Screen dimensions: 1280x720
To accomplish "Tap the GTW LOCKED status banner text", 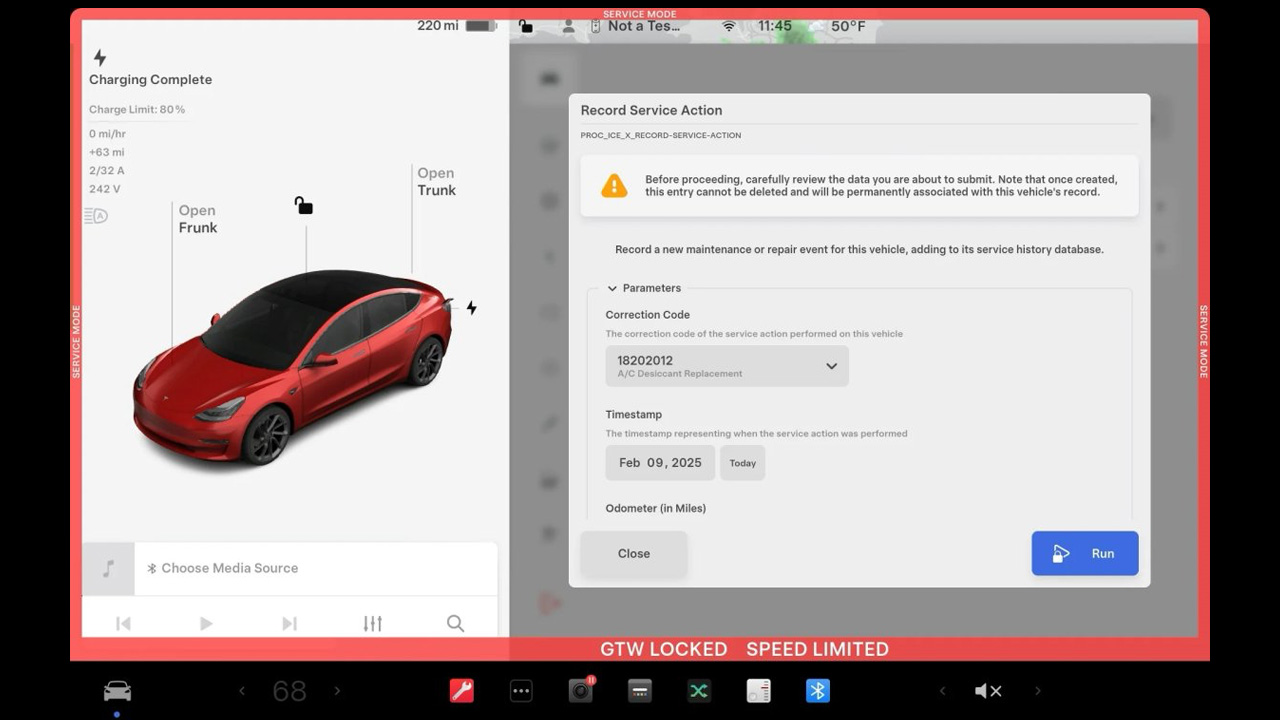I will (x=664, y=649).
